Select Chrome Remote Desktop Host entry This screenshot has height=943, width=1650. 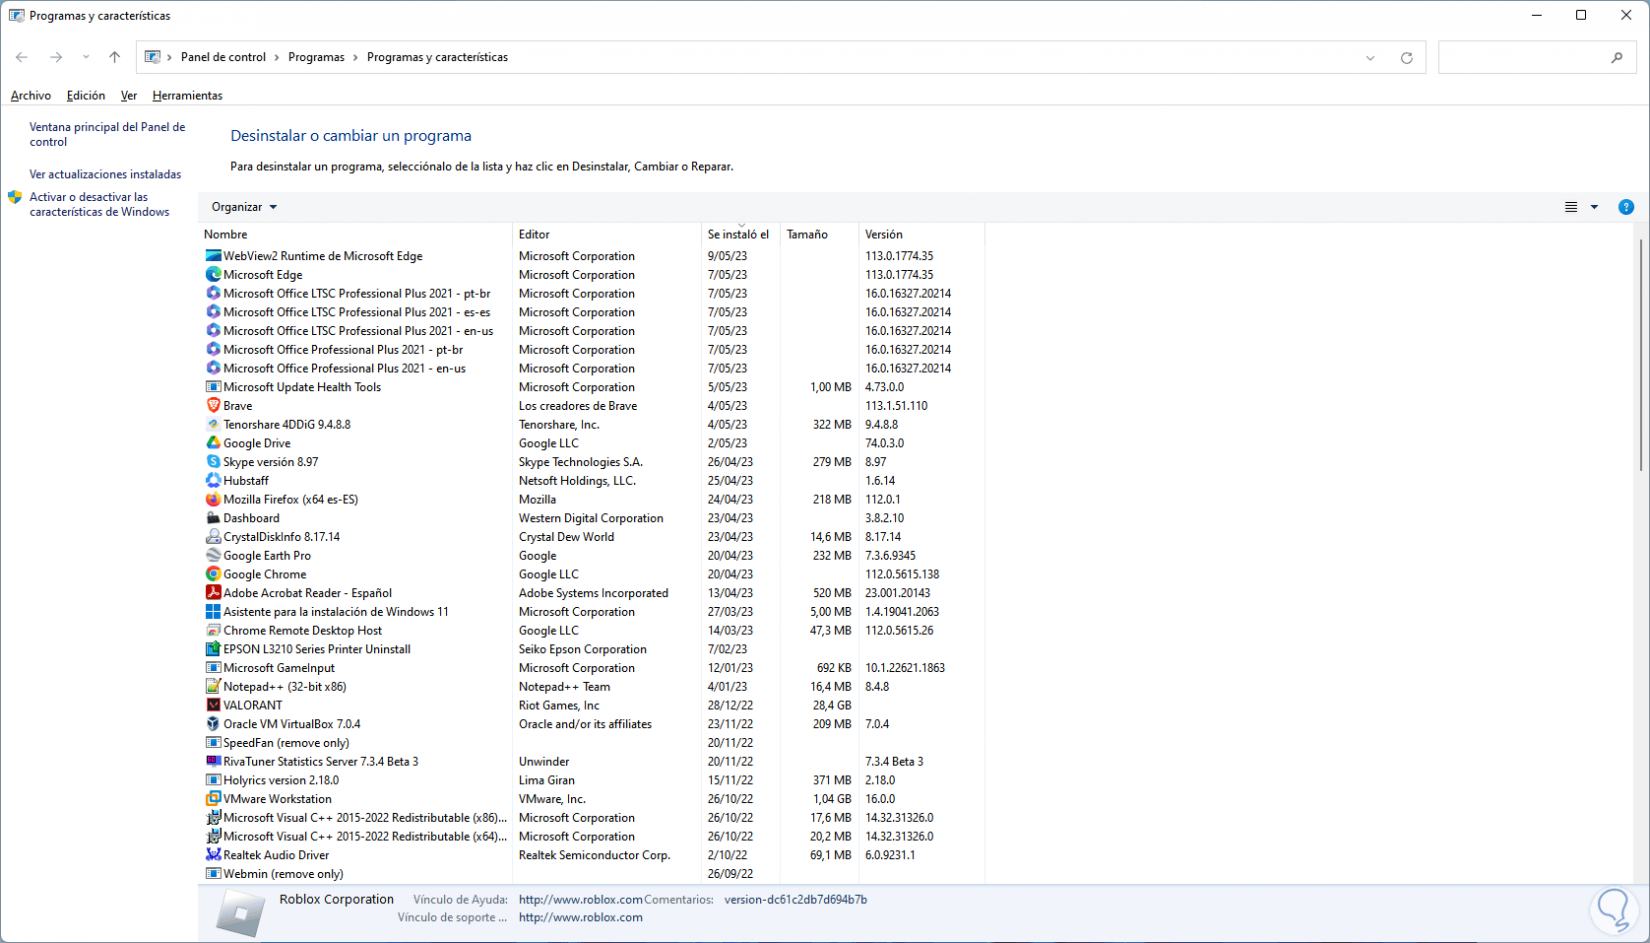pos(592,631)
